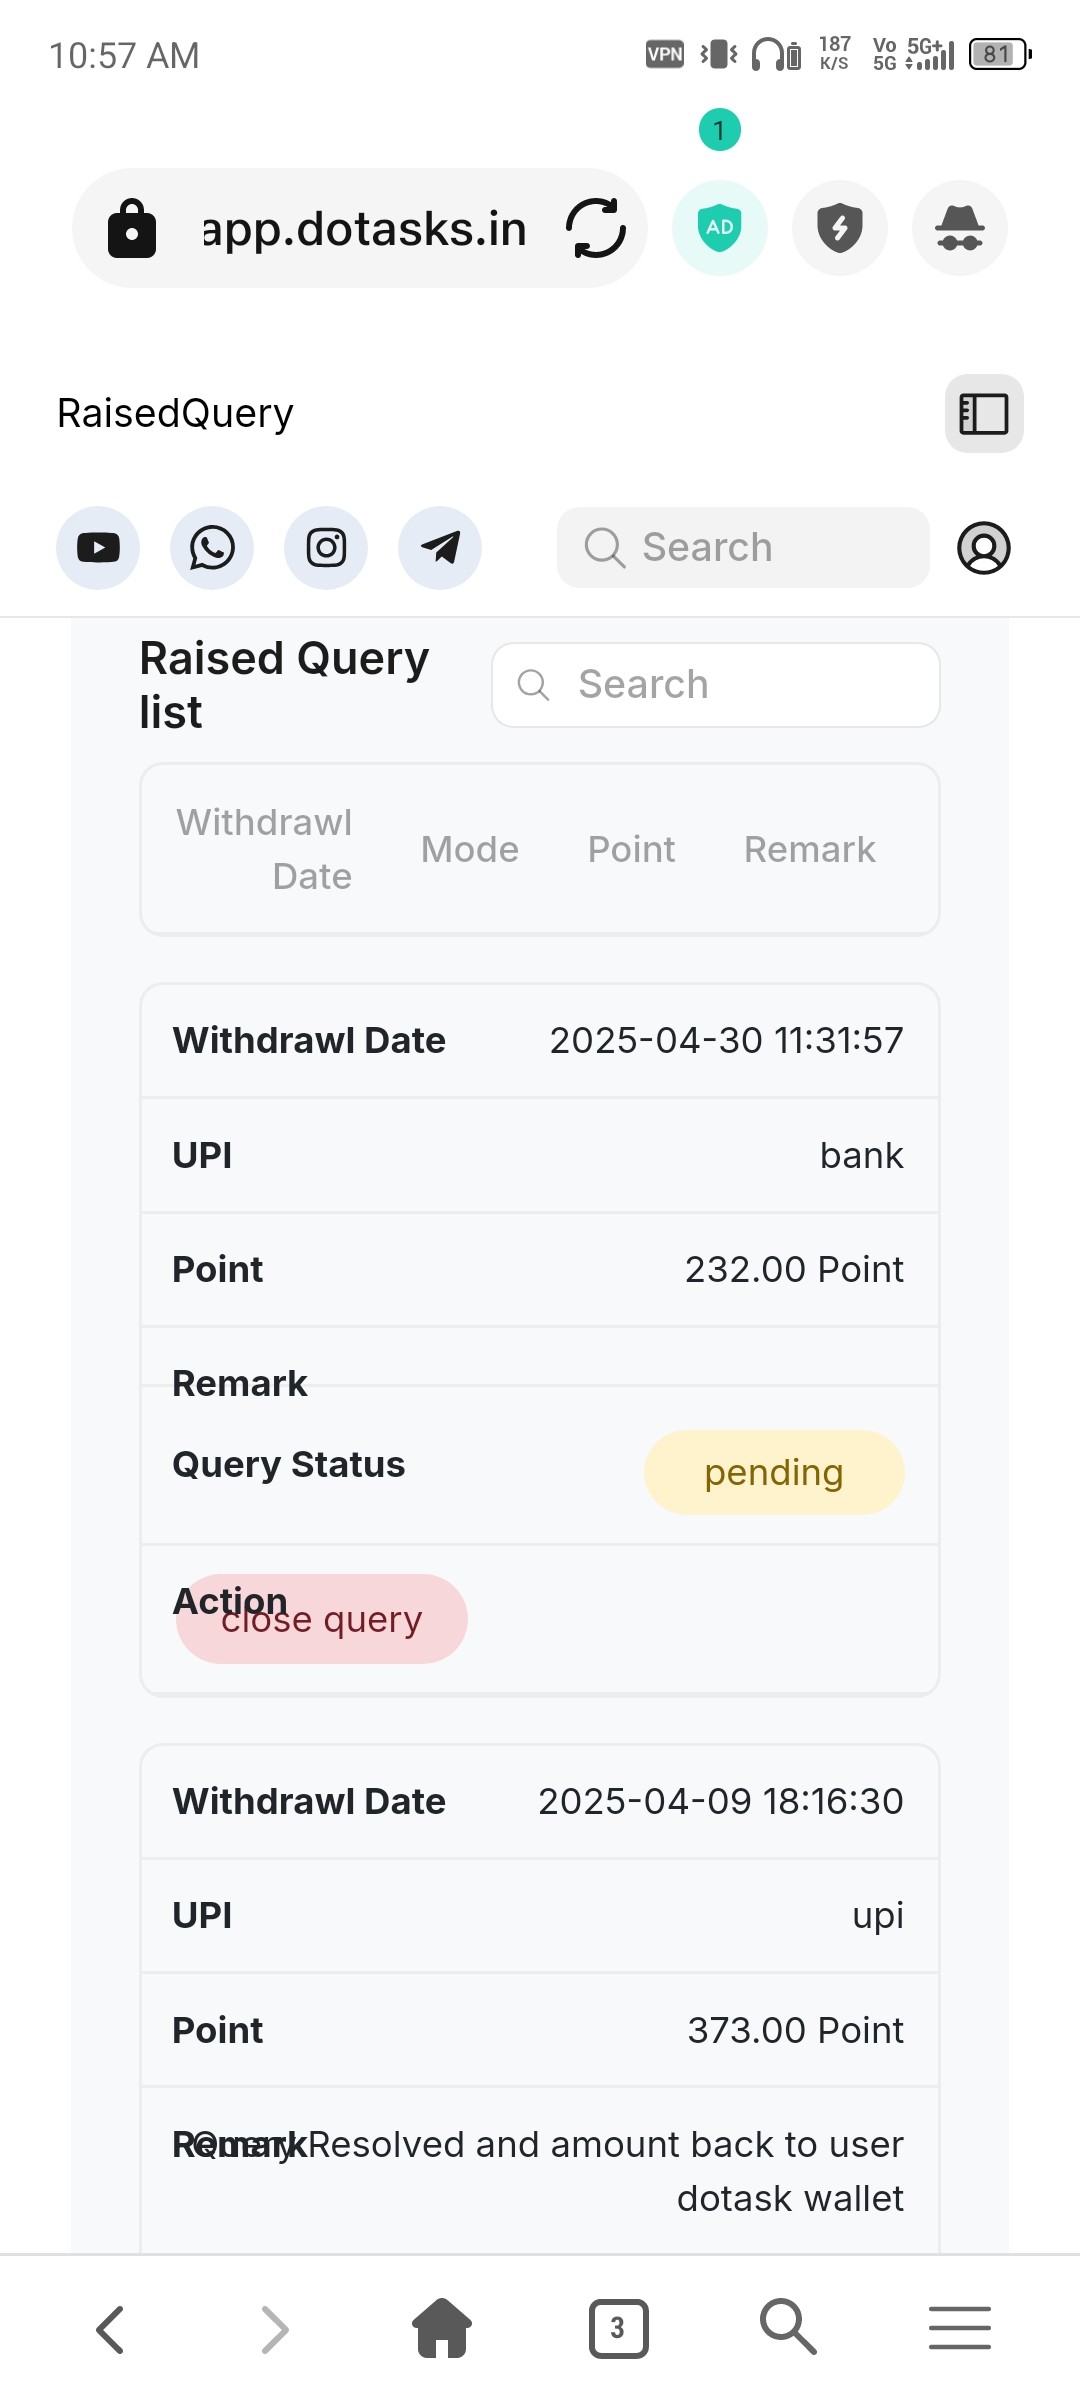1080x2400 pixels.
Task: Open the browser tabs counter showing 3
Action: [618, 2329]
